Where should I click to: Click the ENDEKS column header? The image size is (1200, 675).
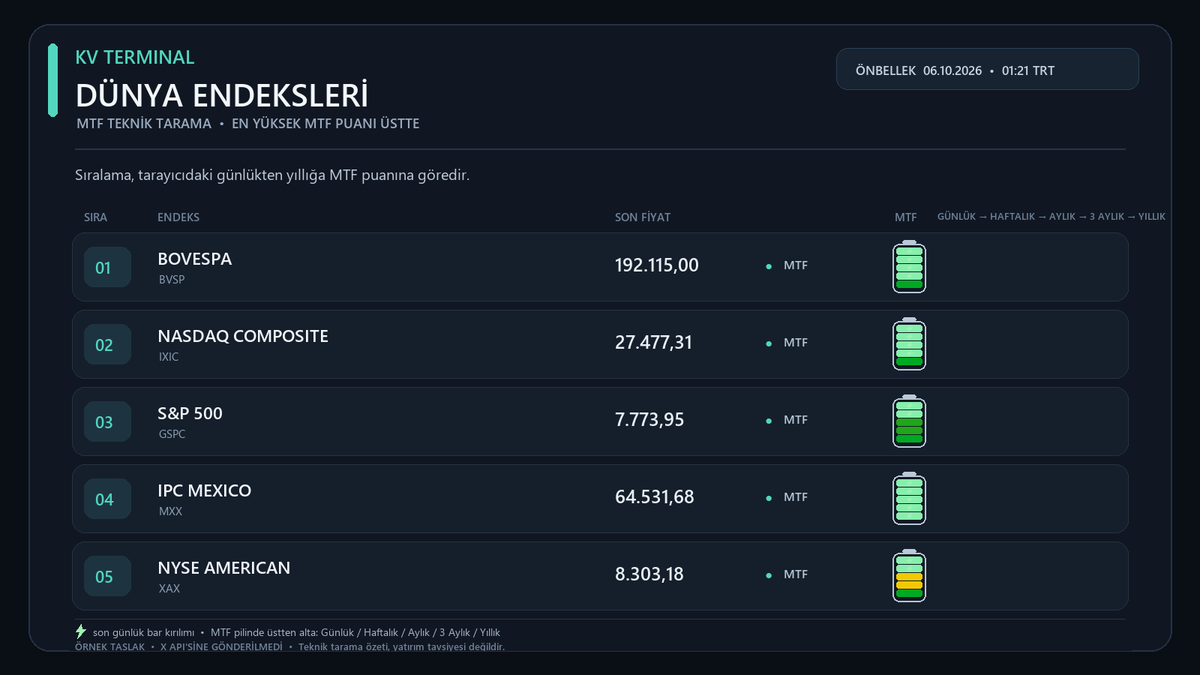click(179, 217)
